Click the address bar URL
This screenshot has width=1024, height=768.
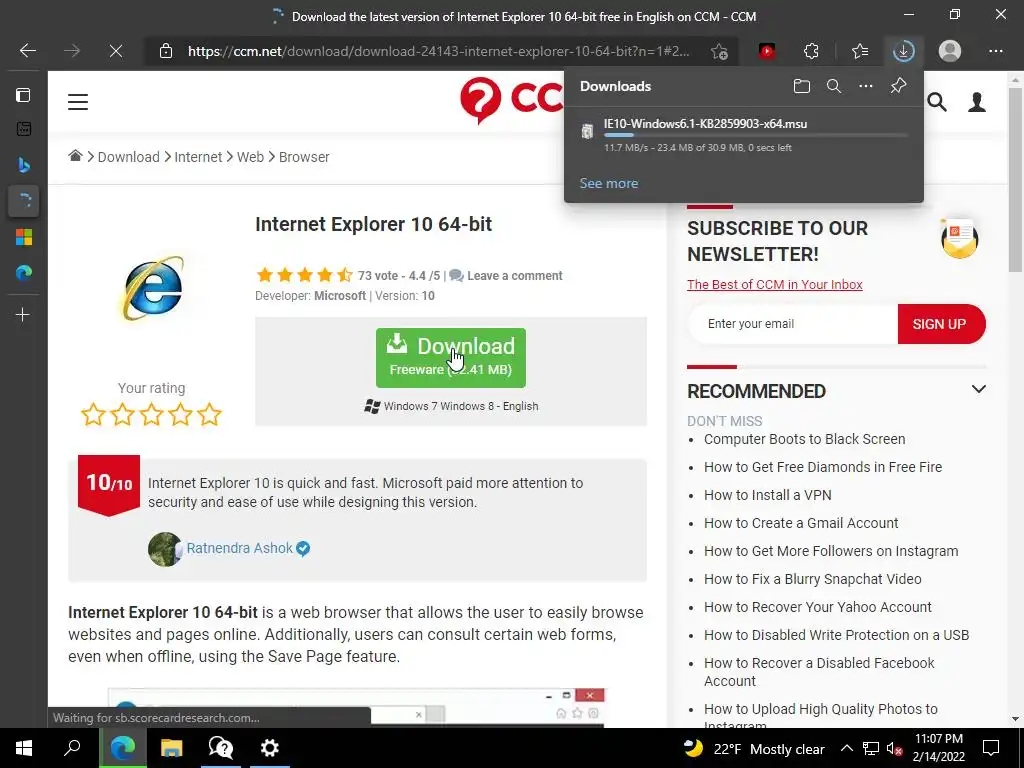(438, 51)
